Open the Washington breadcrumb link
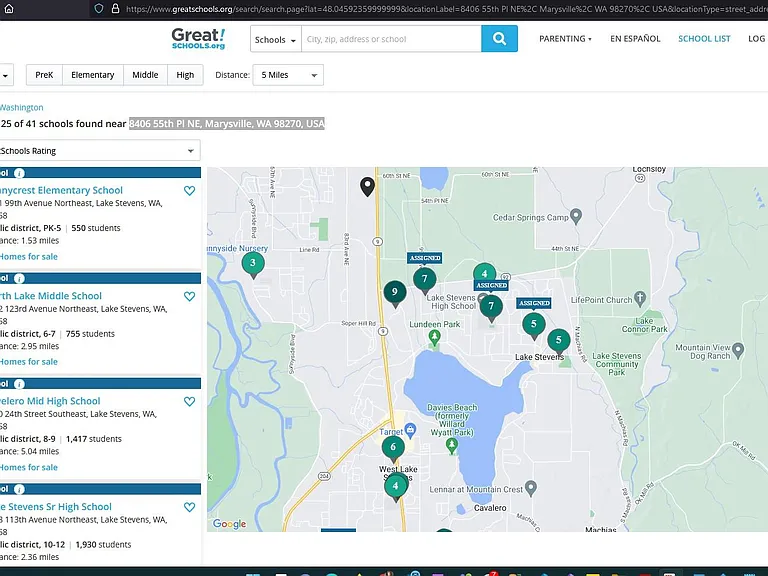Screen dimensions: 768x576 tap(22, 107)
